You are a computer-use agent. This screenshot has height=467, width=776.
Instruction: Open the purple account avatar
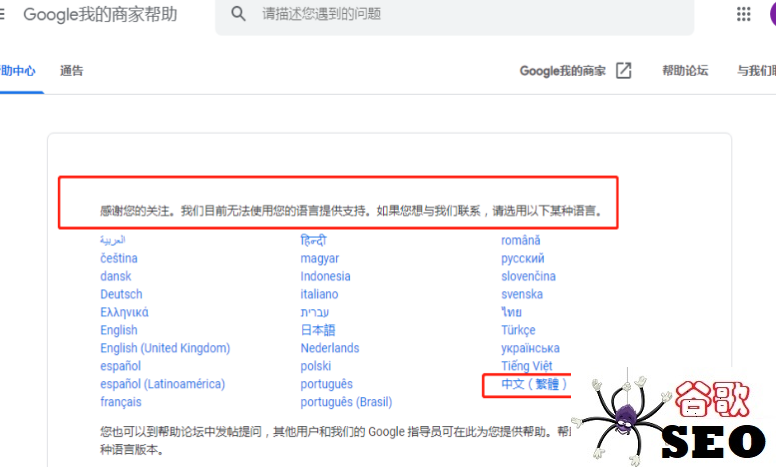[x=773, y=14]
